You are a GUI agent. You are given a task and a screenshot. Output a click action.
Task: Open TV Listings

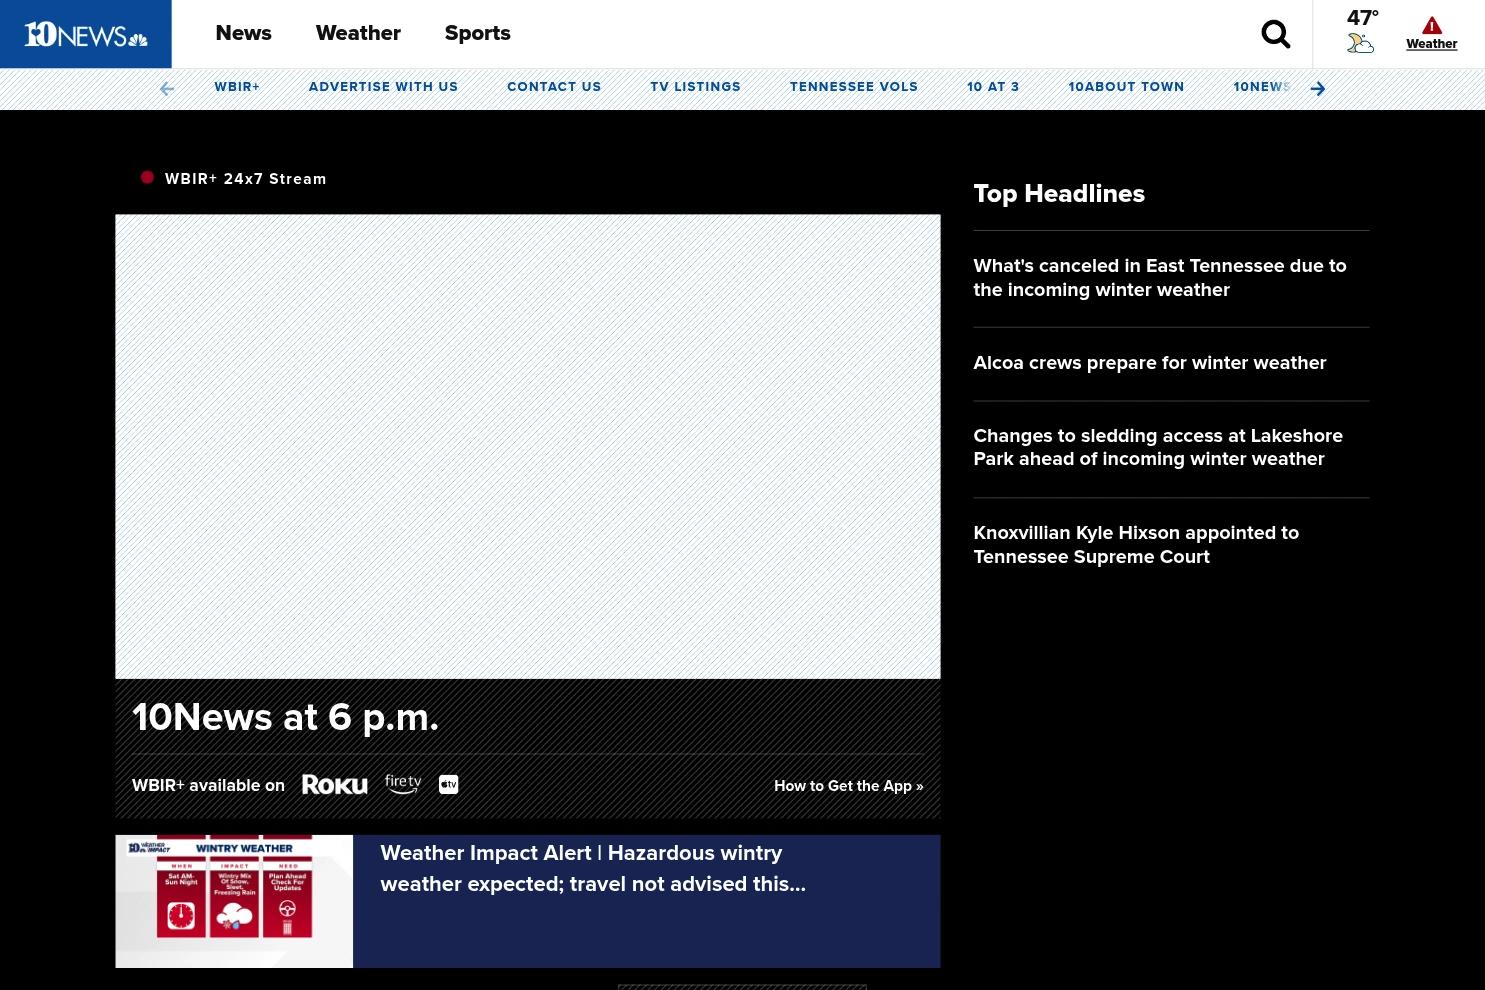point(695,87)
